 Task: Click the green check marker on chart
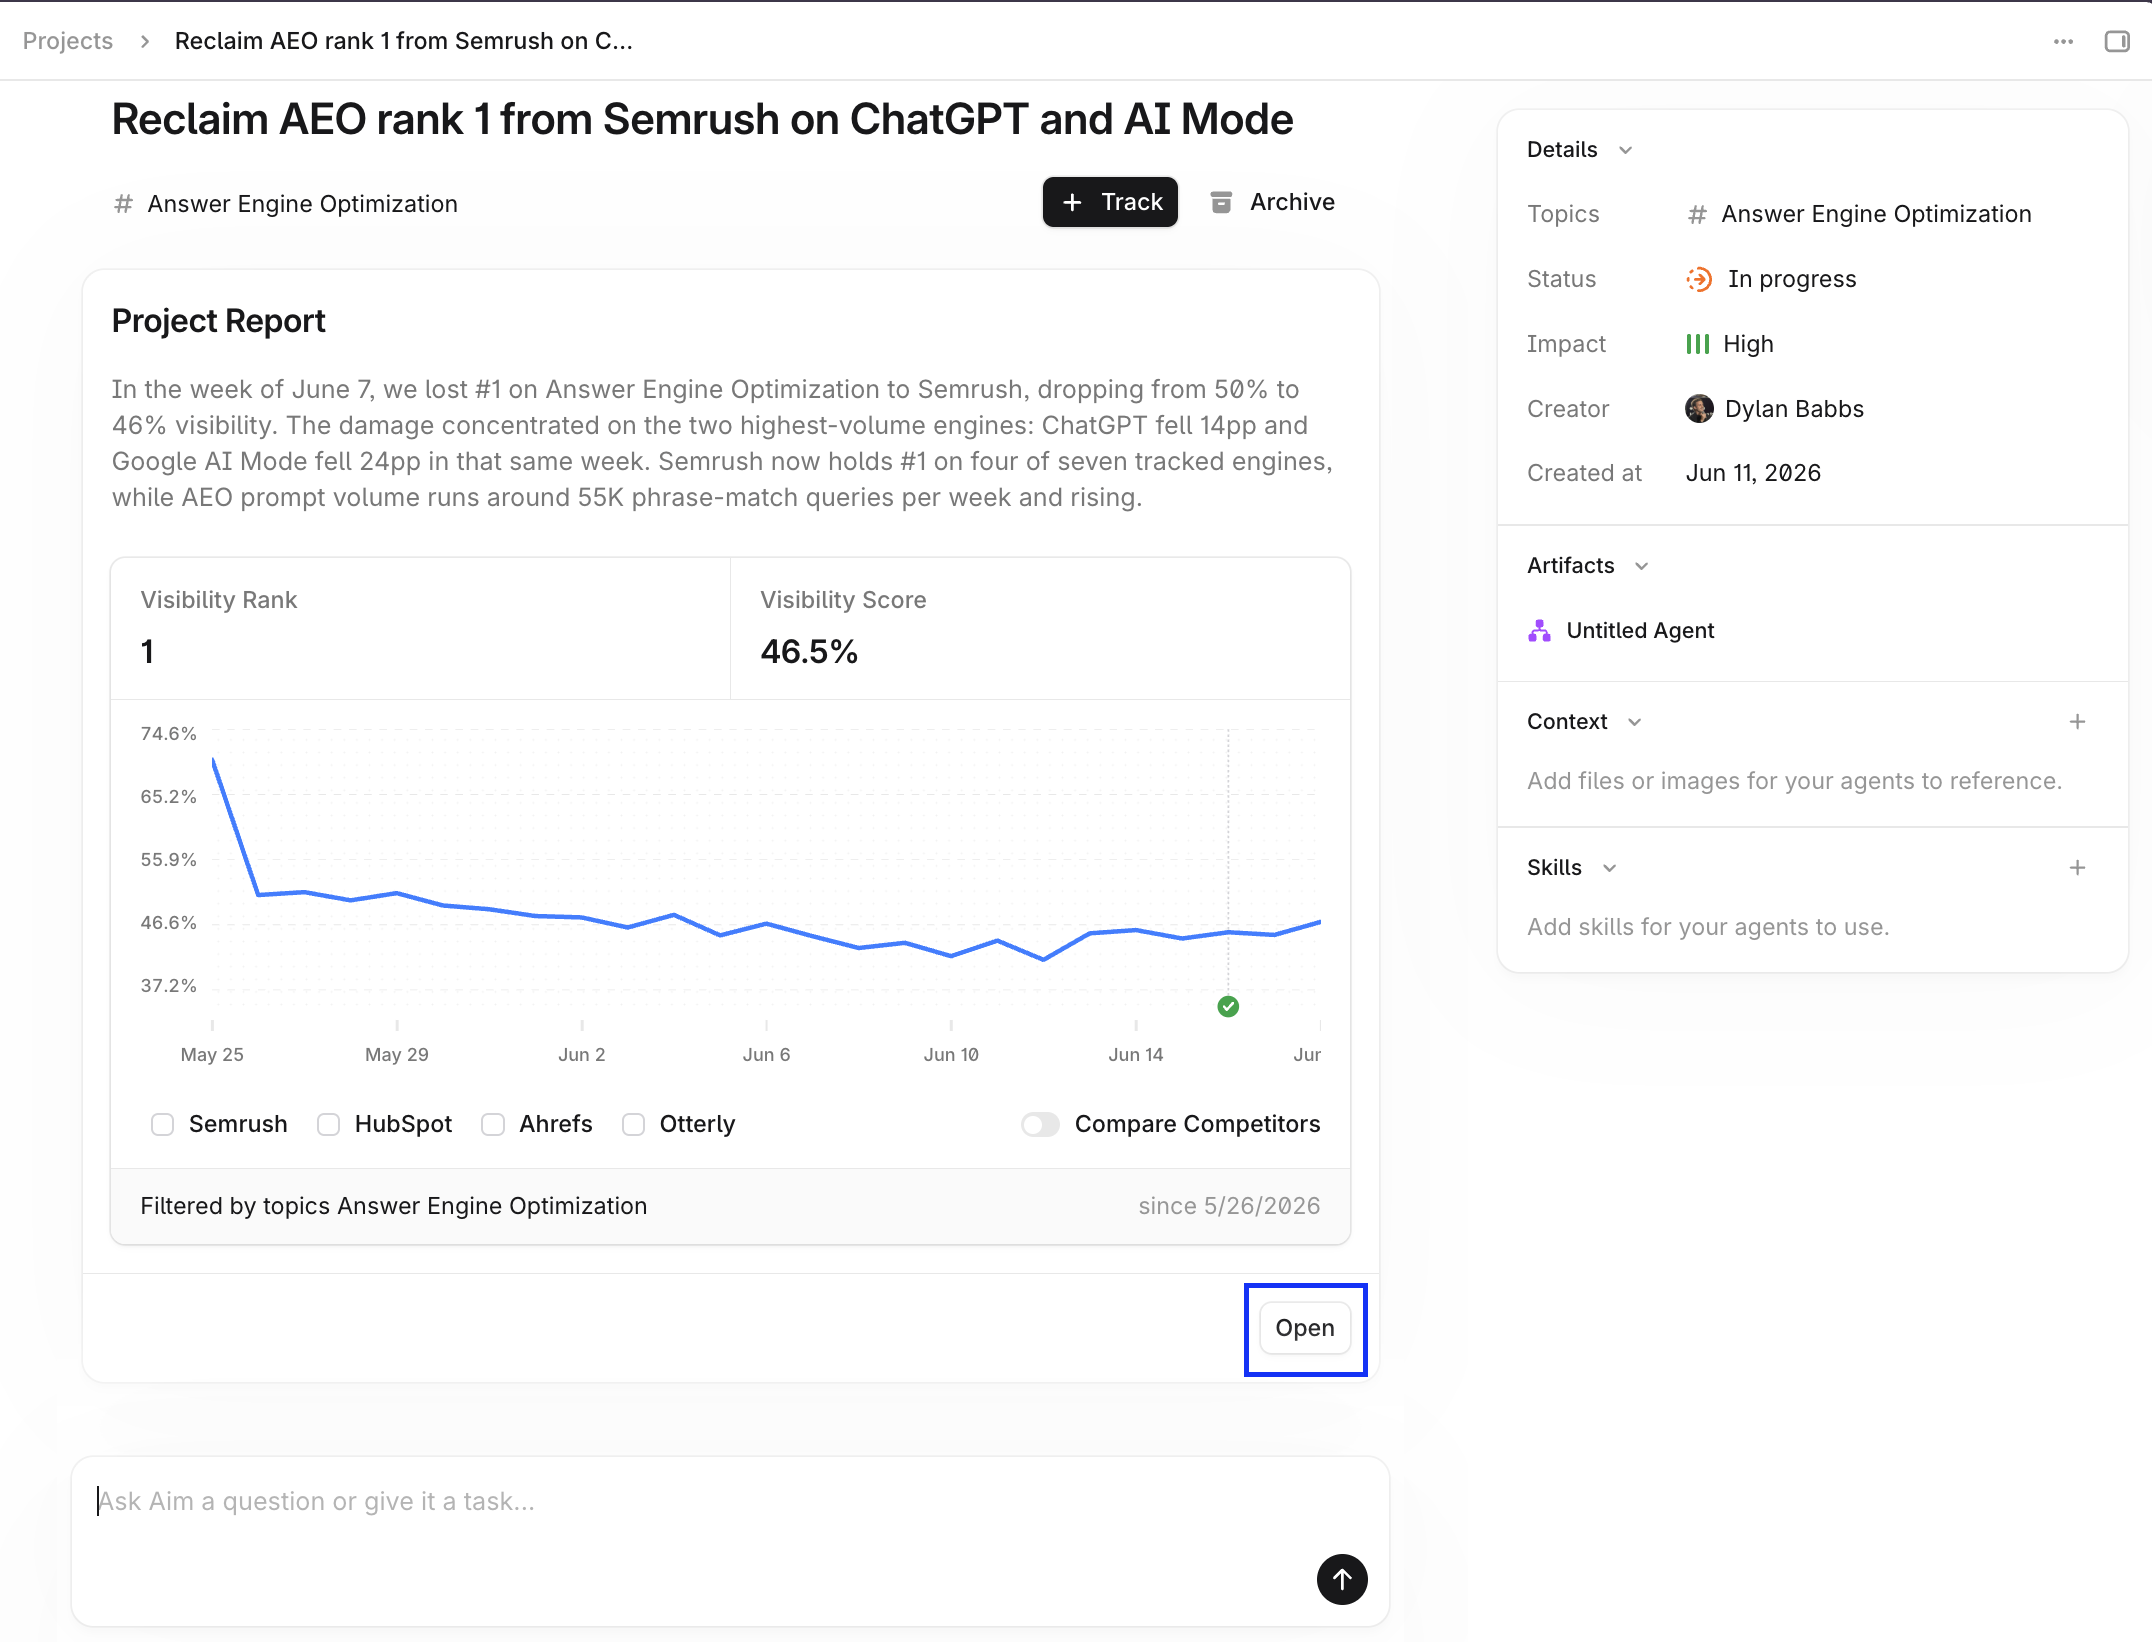pos(1228,1006)
